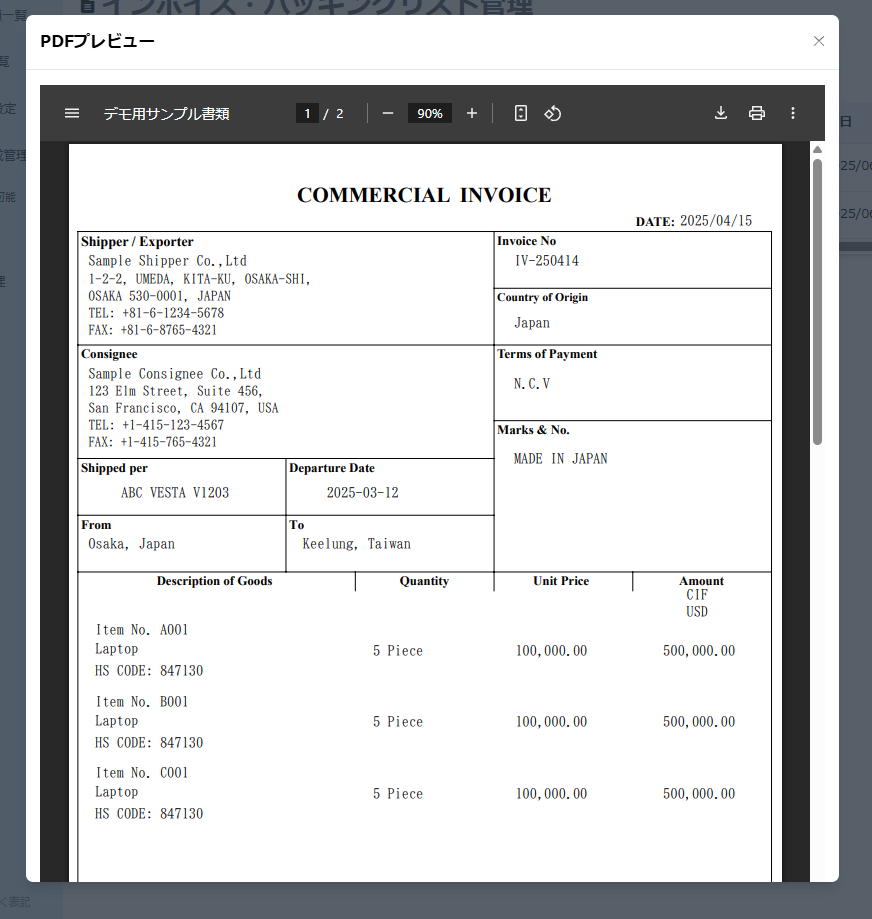Click the Description of Goods header
The image size is (872, 919).
[214, 581]
